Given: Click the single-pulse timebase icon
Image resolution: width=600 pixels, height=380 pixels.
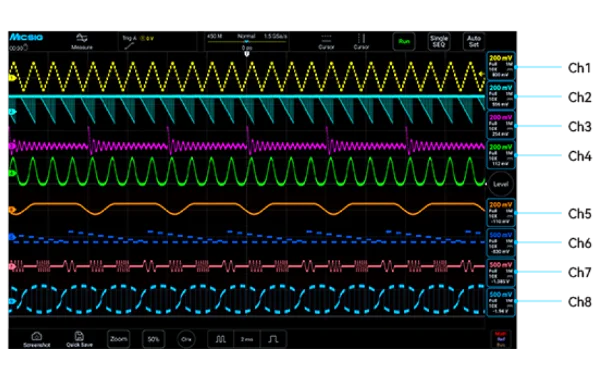Looking at the screenshot, I should pyautogui.click(x=273, y=339).
